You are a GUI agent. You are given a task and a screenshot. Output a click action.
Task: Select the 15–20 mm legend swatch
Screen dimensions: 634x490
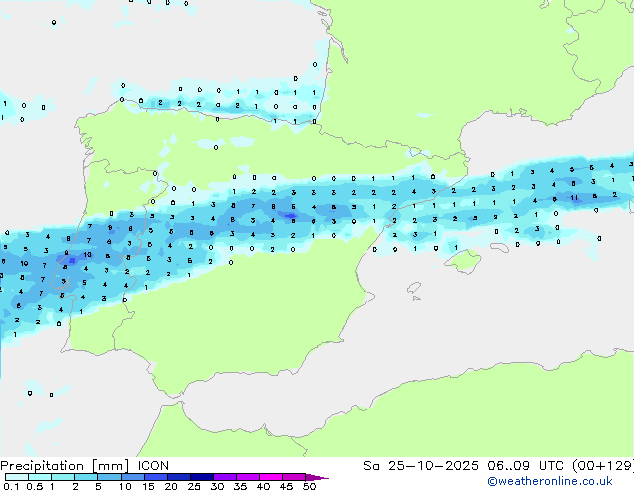tap(156, 477)
